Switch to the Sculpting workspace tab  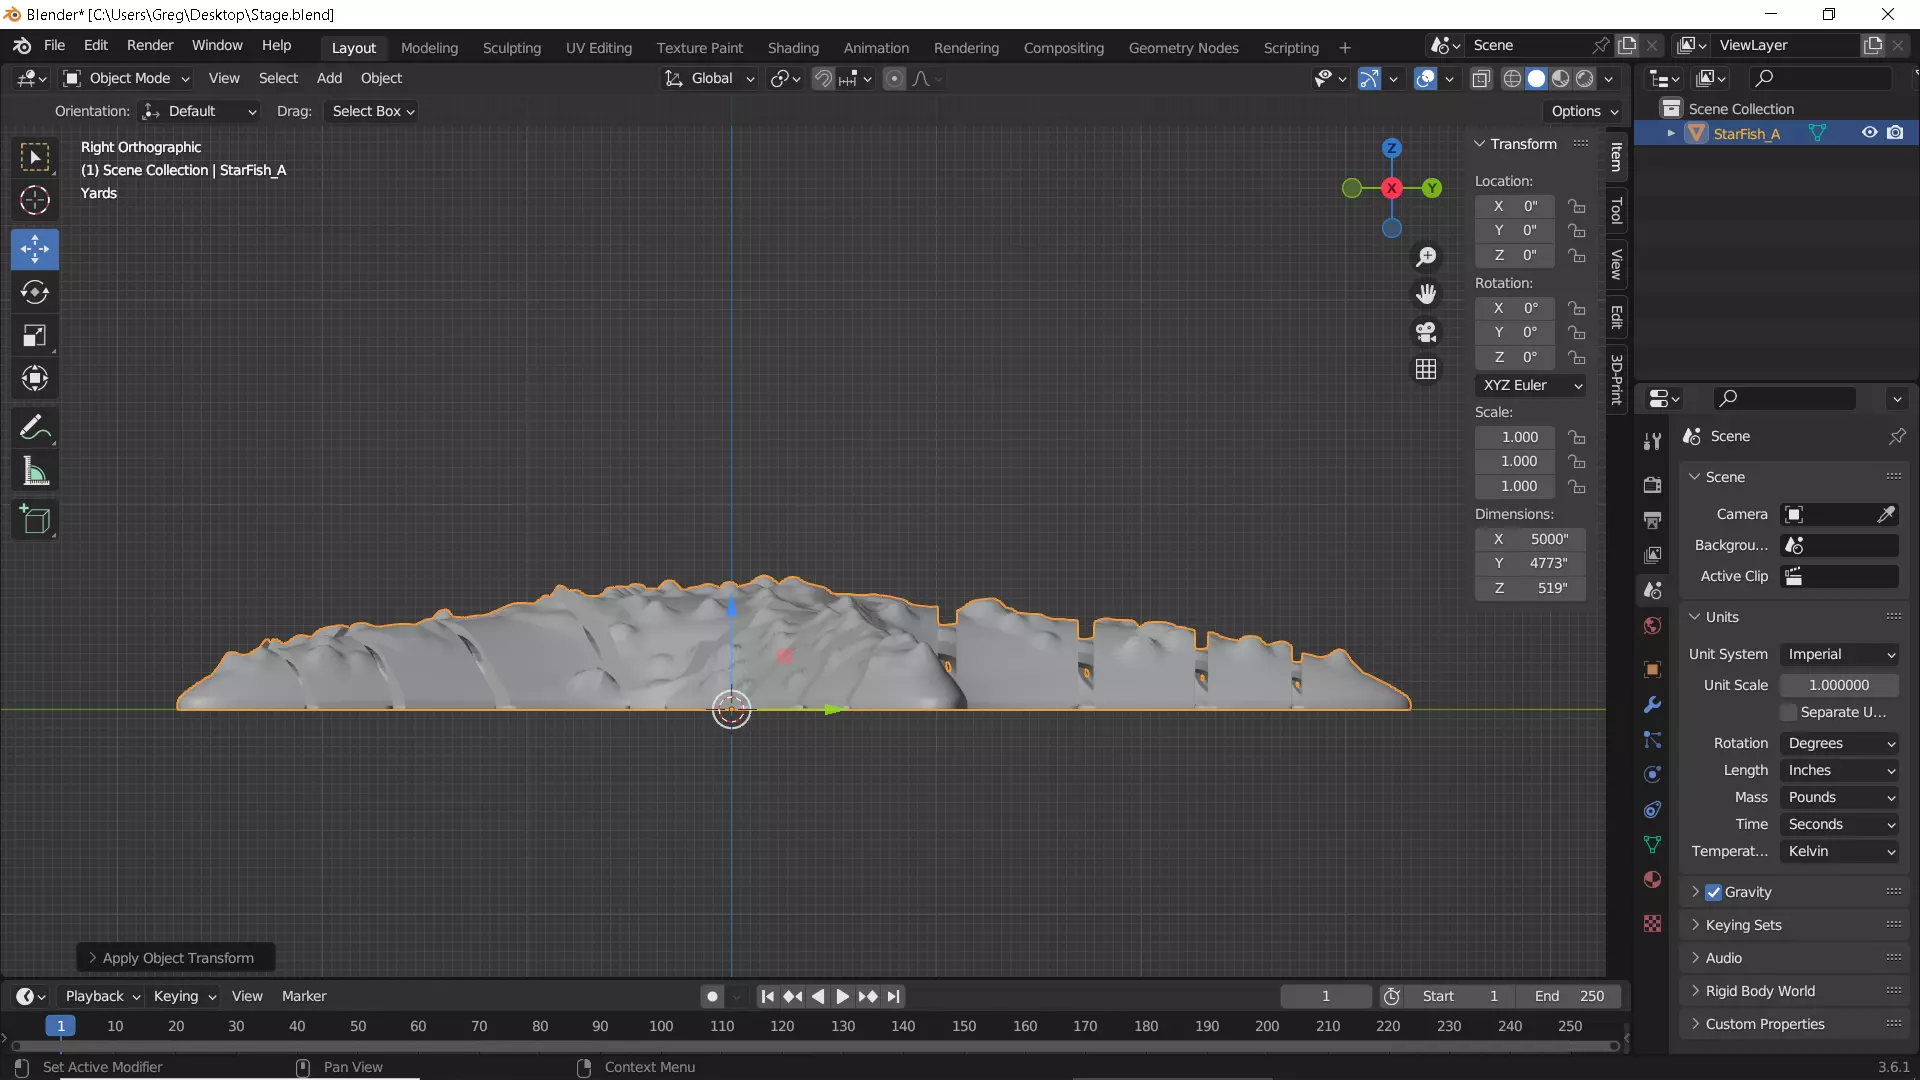511,47
